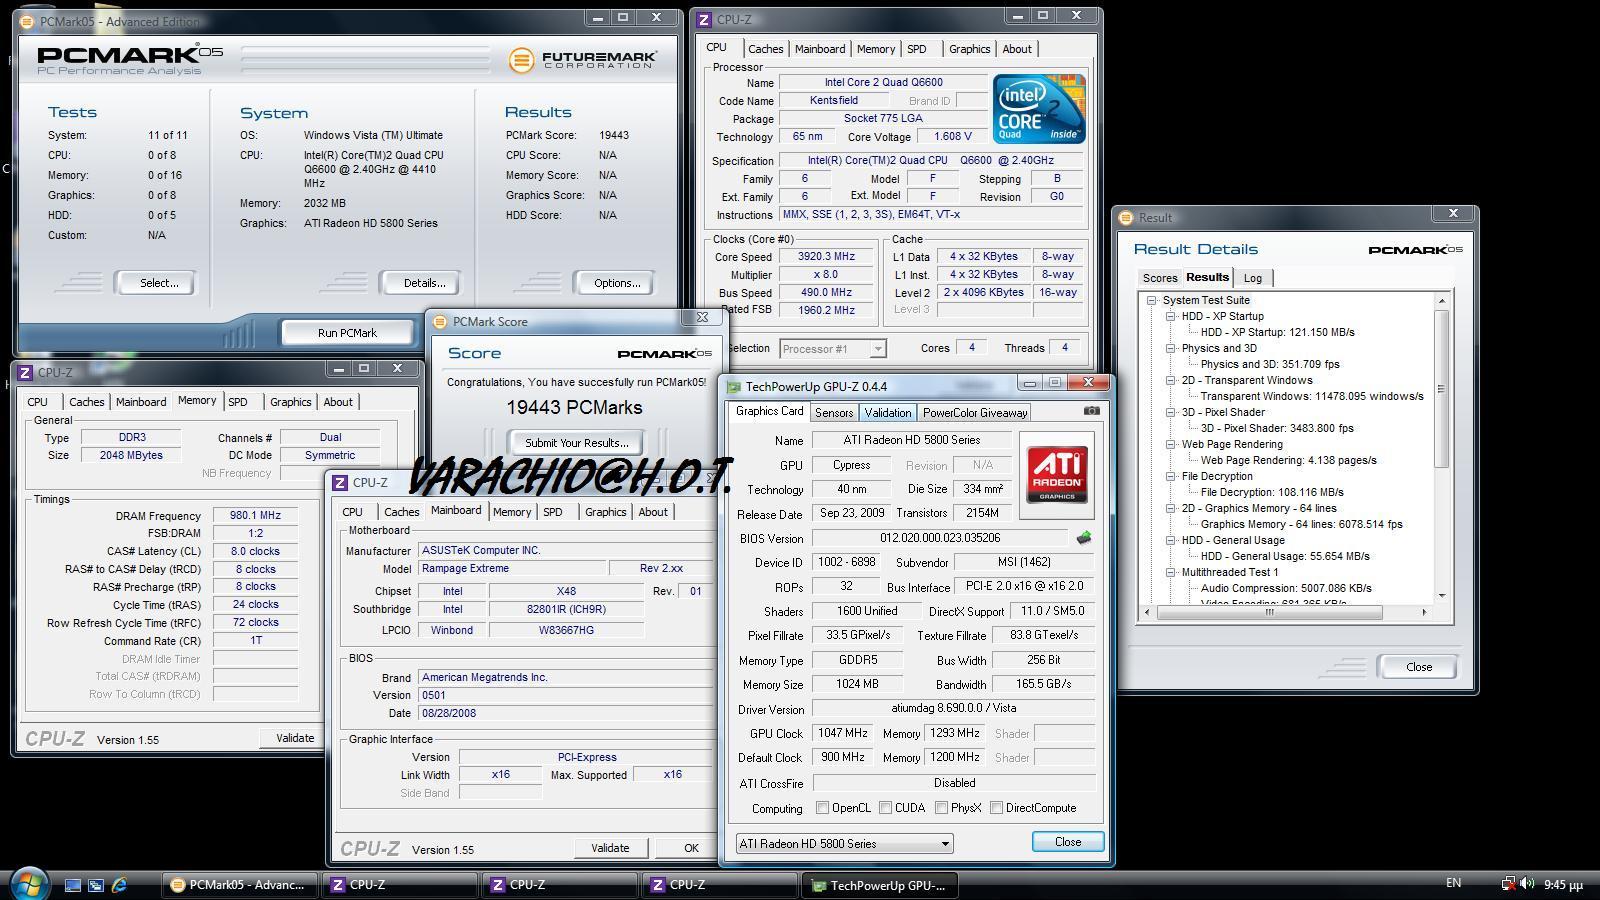
Task: Toggle the PhysX checkbox
Action: click(x=941, y=808)
